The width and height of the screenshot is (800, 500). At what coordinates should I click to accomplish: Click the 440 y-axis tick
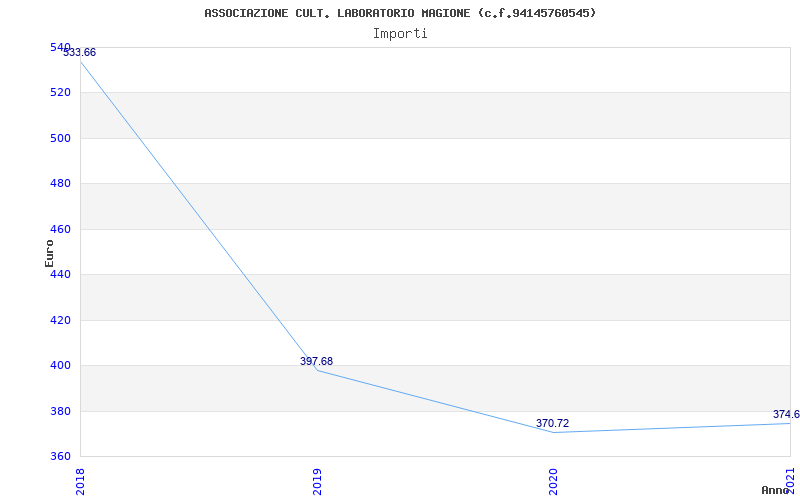pyautogui.click(x=60, y=274)
